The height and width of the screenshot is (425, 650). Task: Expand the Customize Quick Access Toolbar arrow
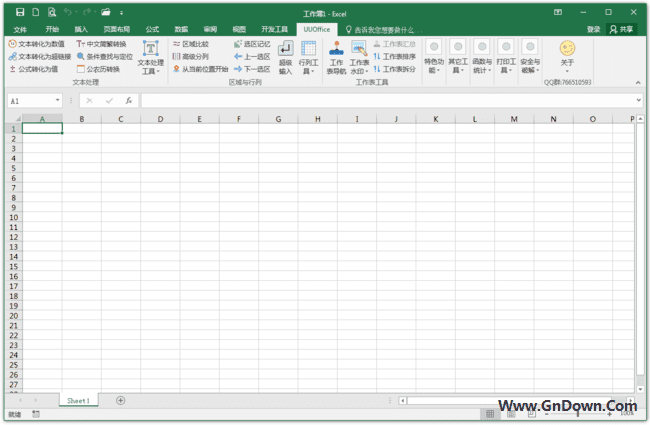pos(121,13)
